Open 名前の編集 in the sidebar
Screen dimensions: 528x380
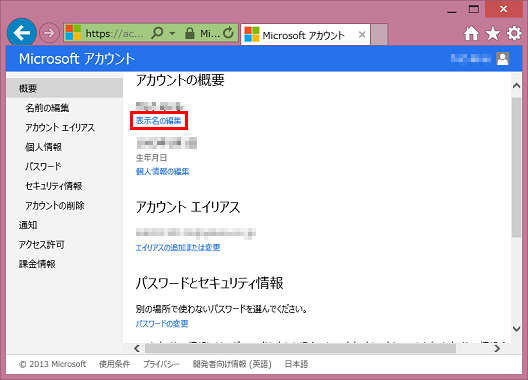tap(47, 108)
